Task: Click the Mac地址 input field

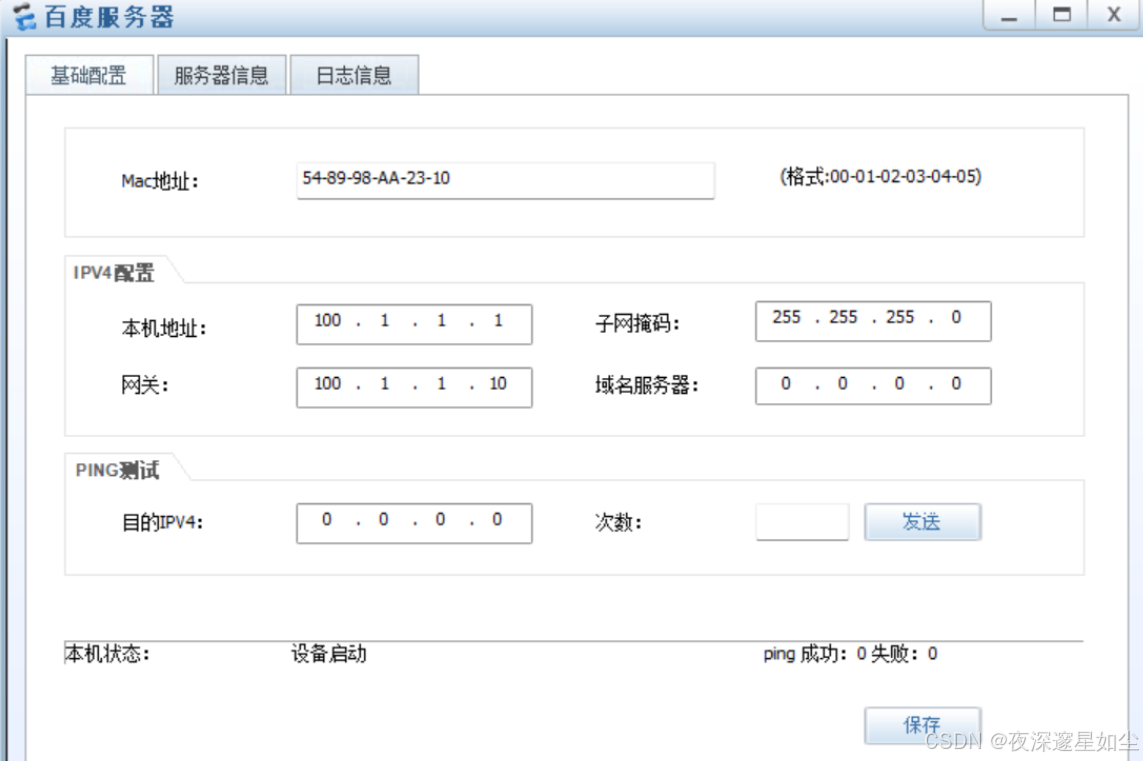Action: point(505,179)
